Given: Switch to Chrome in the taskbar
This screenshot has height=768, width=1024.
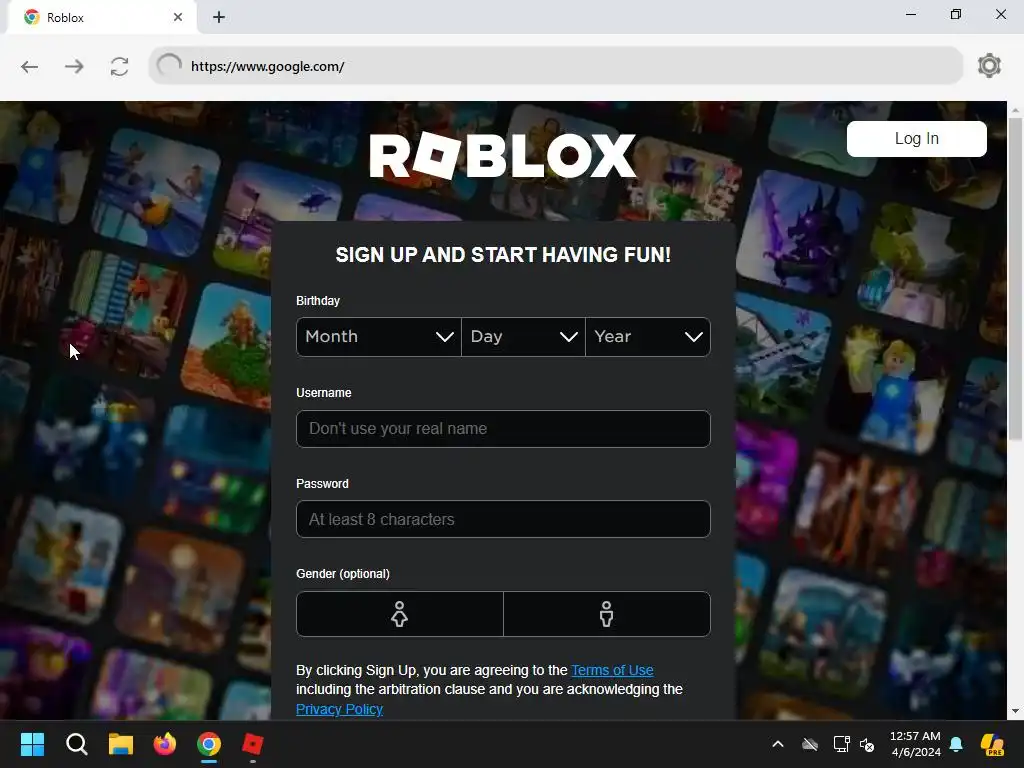Looking at the screenshot, I should click(x=209, y=744).
